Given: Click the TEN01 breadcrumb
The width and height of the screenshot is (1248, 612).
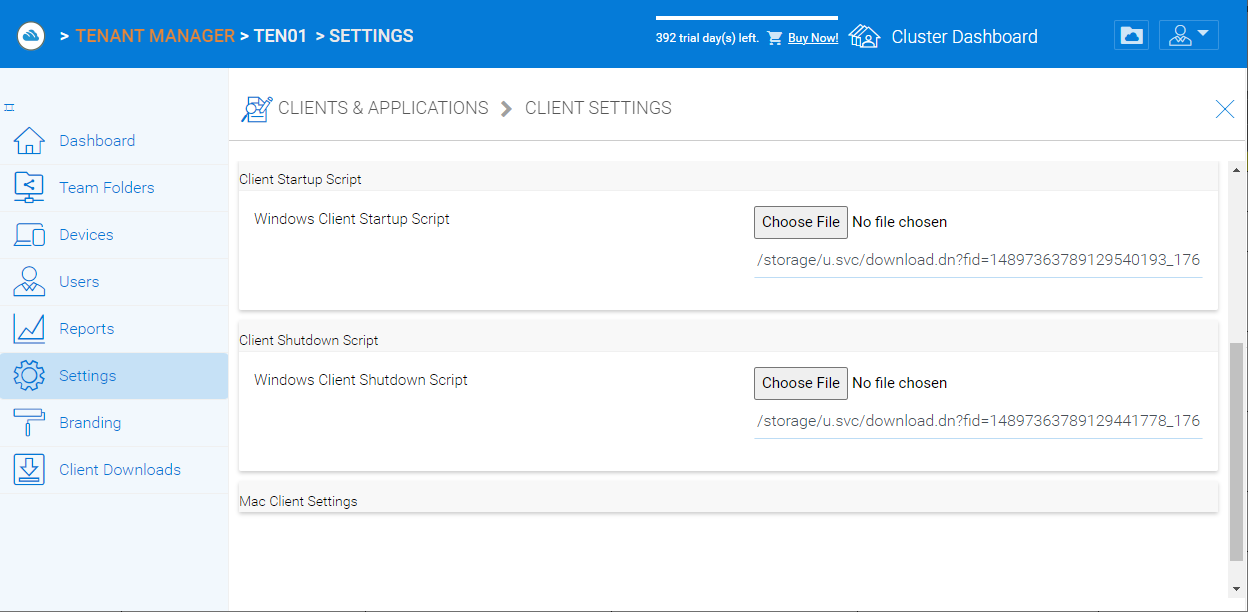Looking at the screenshot, I should 280,36.
